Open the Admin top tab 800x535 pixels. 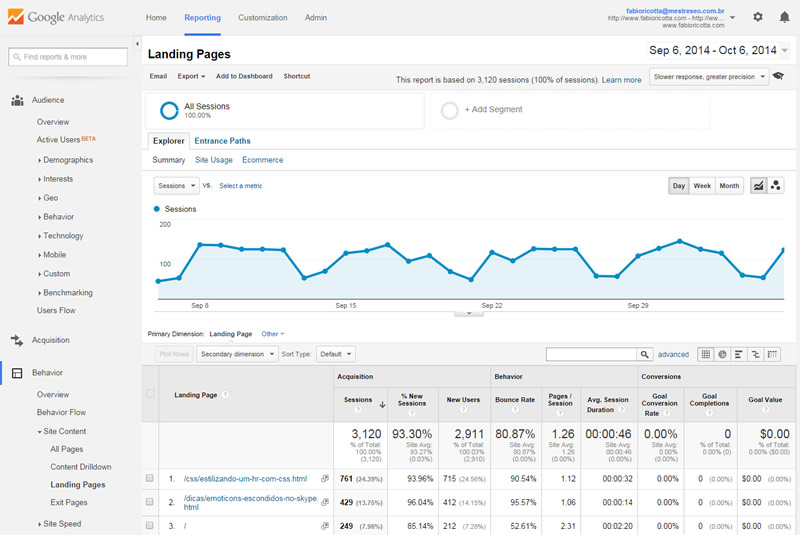tap(316, 17)
